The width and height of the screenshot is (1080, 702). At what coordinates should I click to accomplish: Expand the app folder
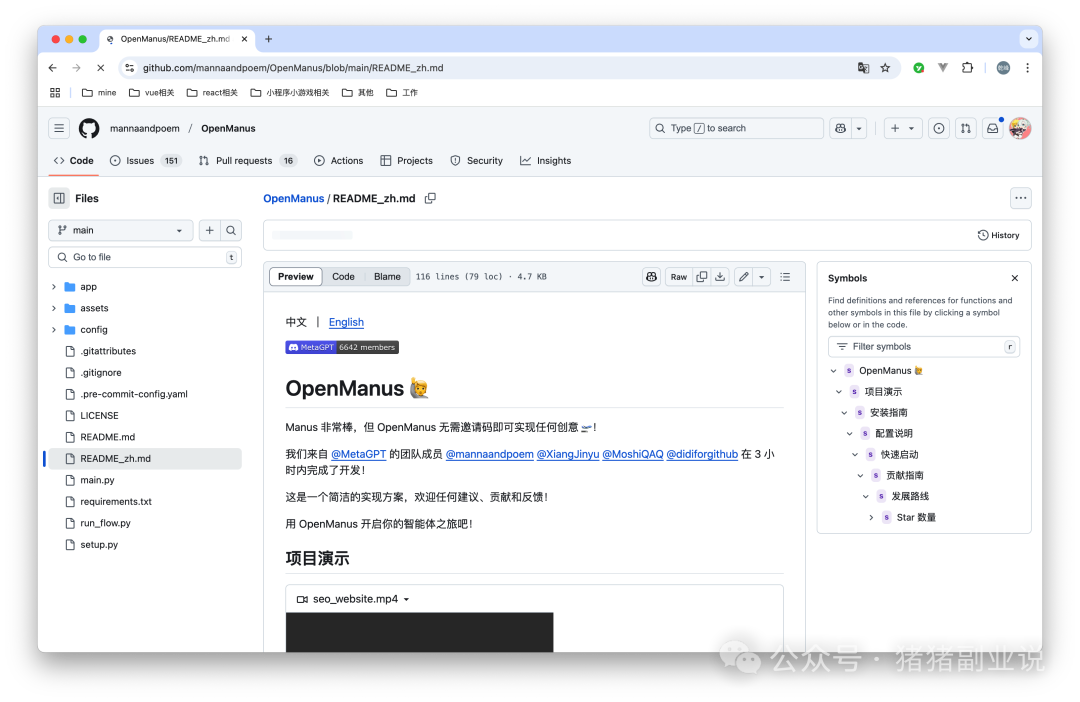point(54,287)
